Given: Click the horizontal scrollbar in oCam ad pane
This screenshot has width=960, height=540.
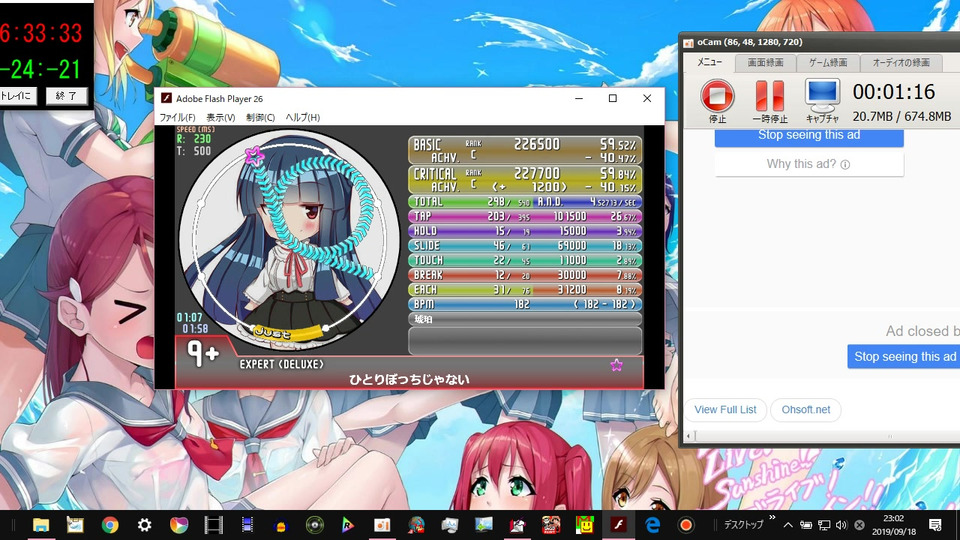Looking at the screenshot, I should click(x=822, y=436).
